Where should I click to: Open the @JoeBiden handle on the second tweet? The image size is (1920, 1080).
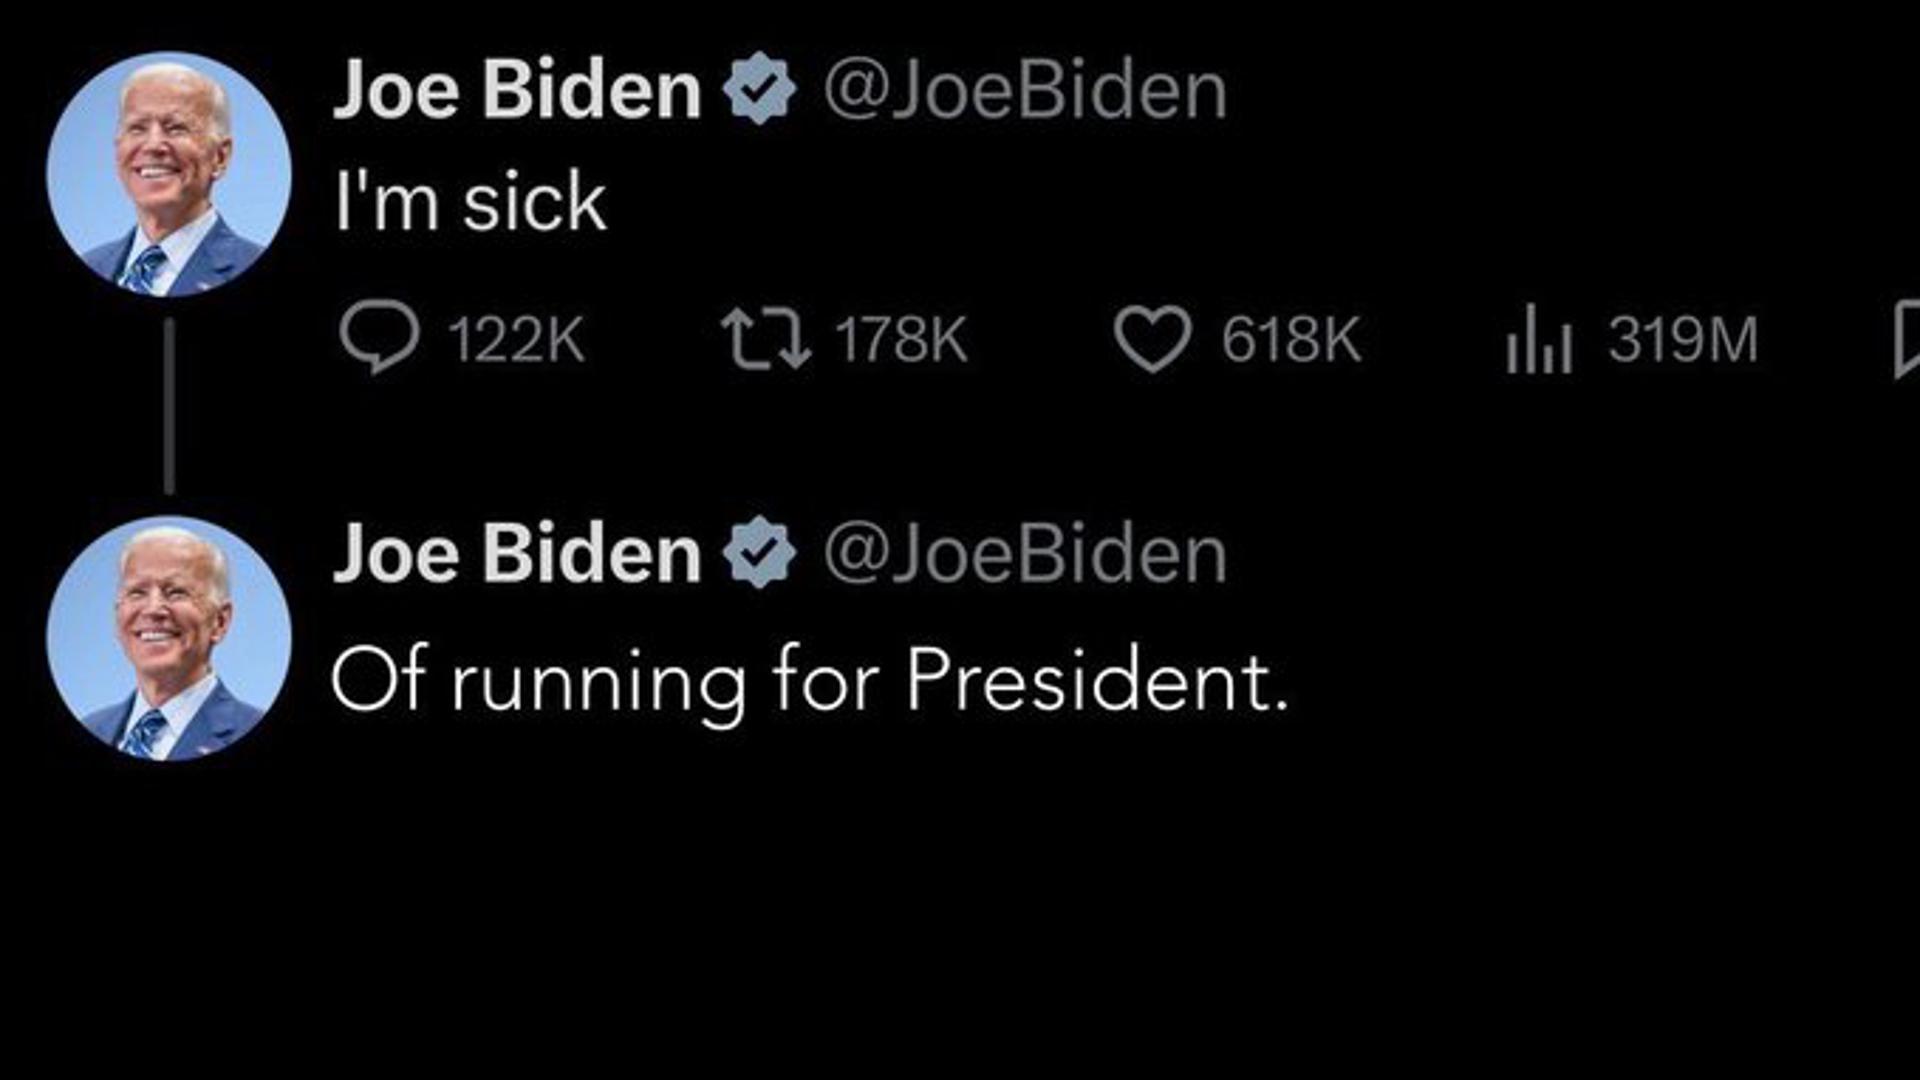pos(1025,554)
